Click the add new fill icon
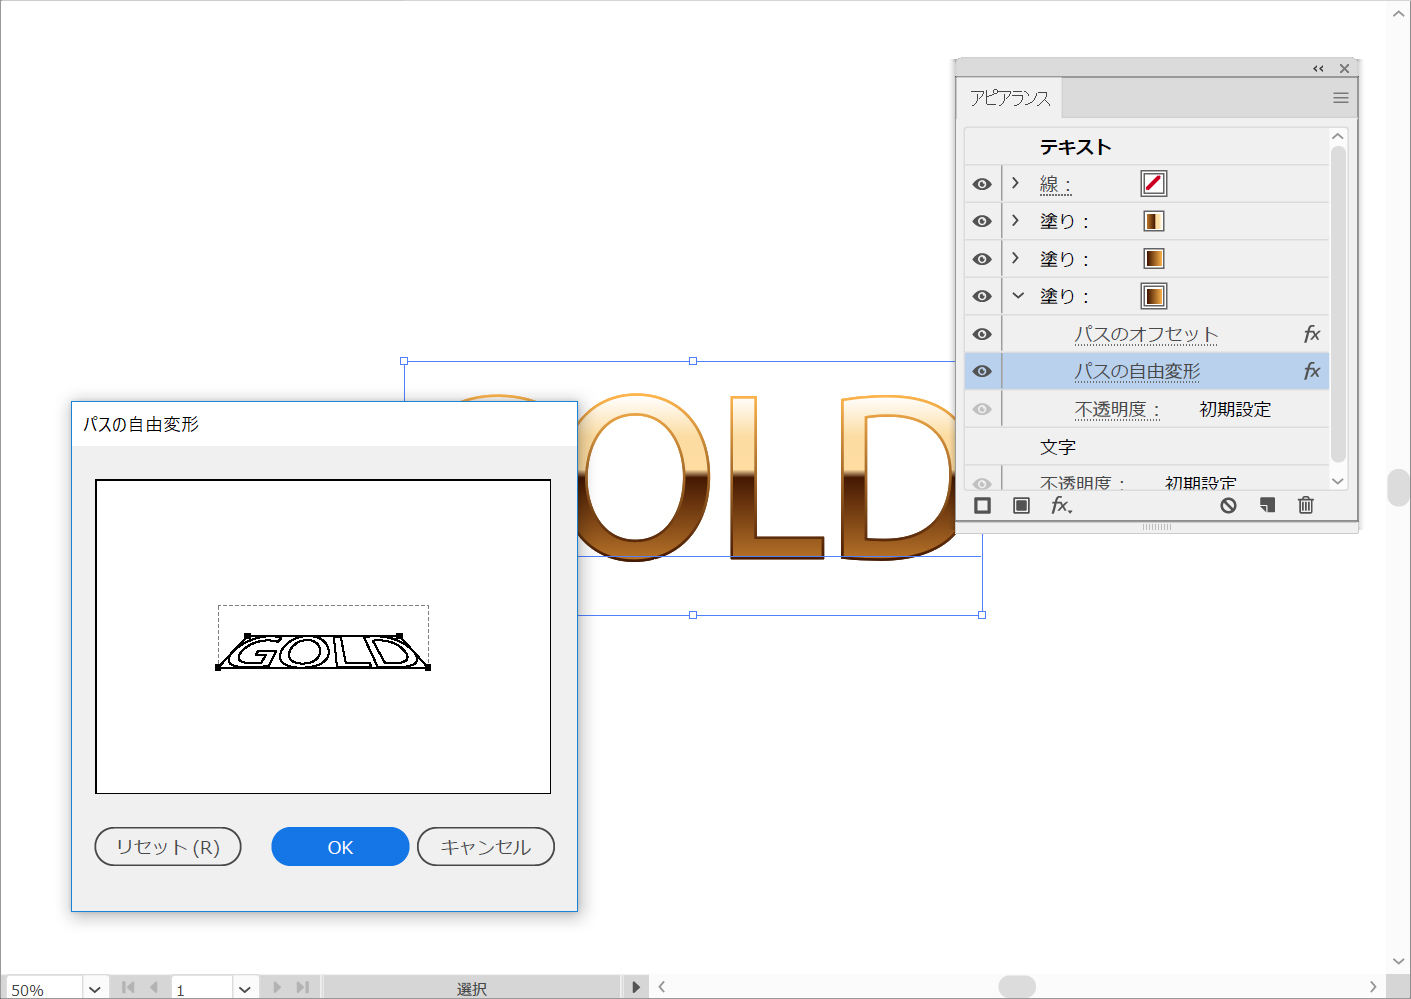The width and height of the screenshot is (1411, 999). click(1021, 506)
